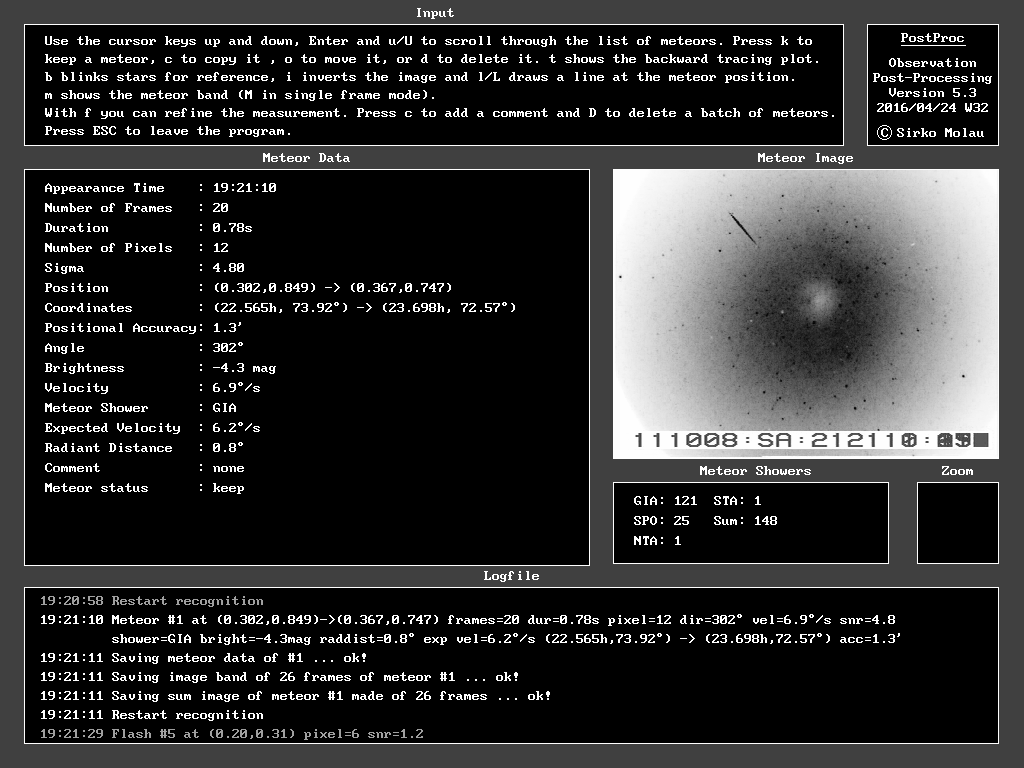The image size is (1024, 768).
Task: Select the GIA: 121 shower count
Action: (x=665, y=501)
